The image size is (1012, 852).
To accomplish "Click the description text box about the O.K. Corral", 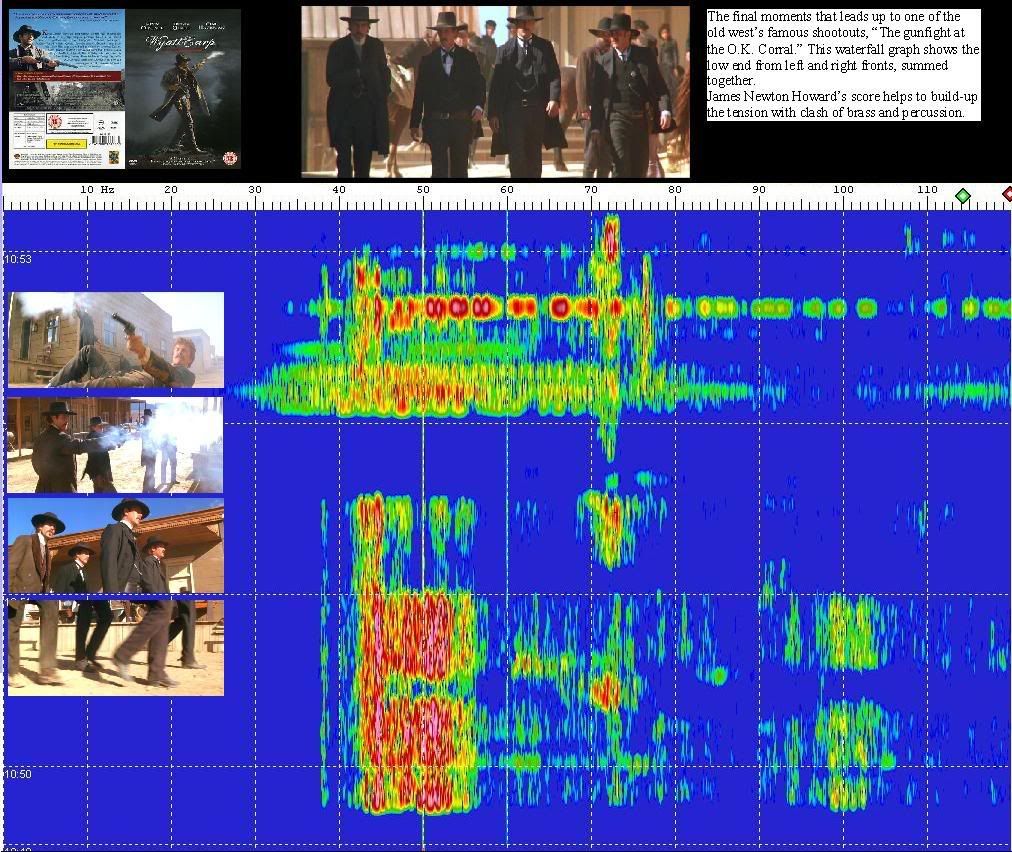I will (842, 65).
